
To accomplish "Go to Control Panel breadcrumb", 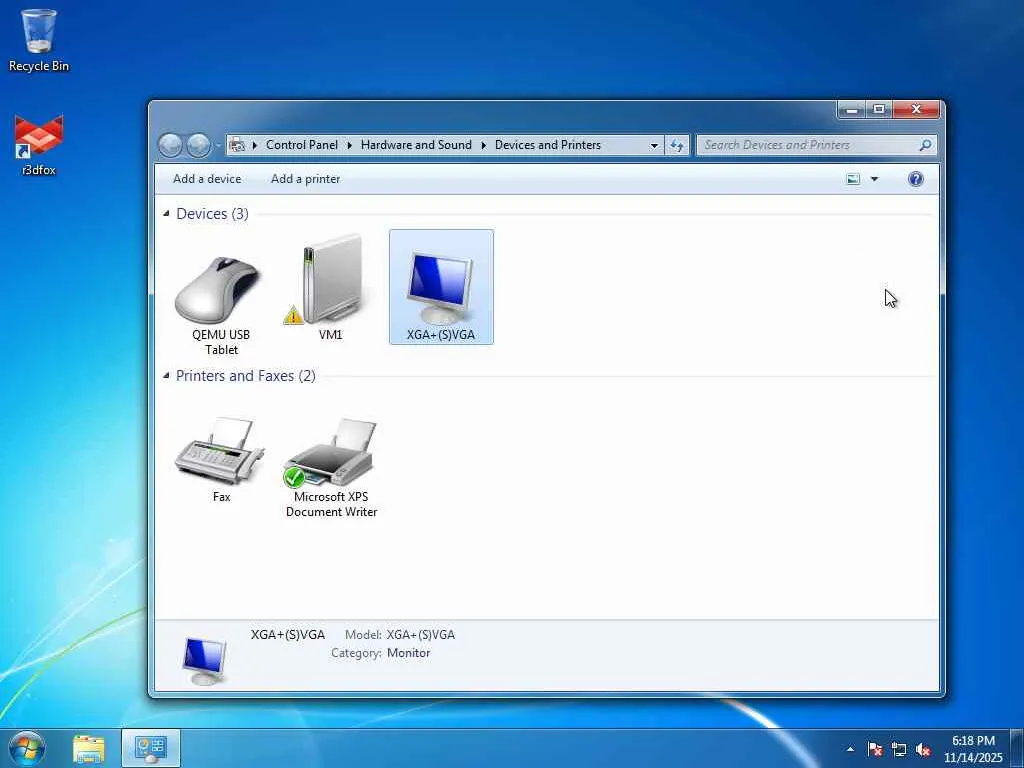I will 302,145.
